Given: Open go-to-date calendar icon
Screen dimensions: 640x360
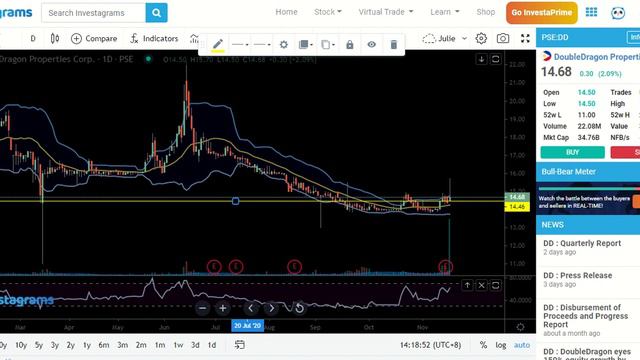Looking at the screenshot, I should pos(240,345).
